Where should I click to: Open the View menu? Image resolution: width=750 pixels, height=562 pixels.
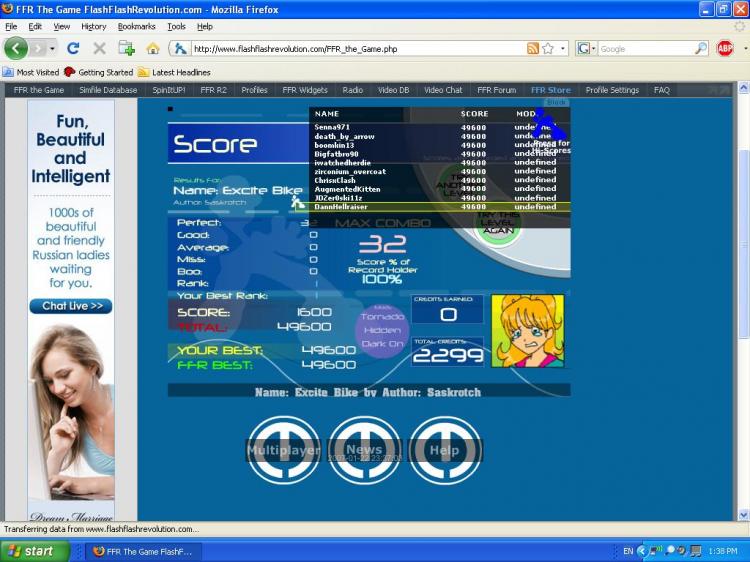tap(61, 26)
